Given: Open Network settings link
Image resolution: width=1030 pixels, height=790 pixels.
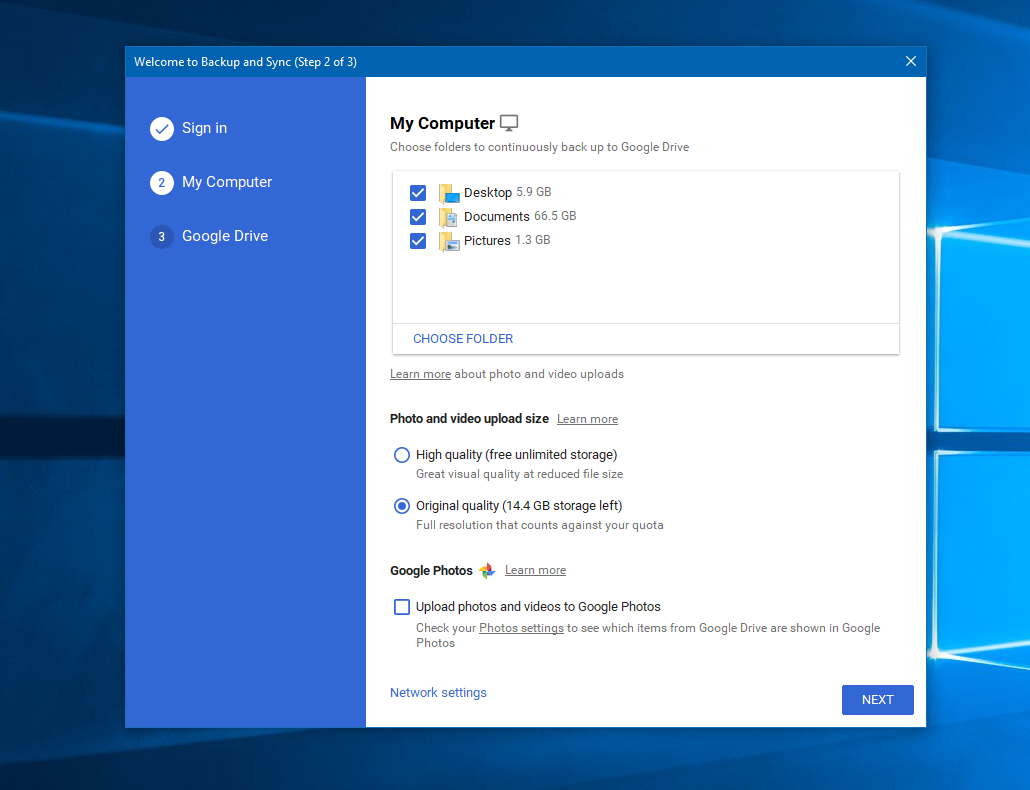Looking at the screenshot, I should click(x=438, y=693).
